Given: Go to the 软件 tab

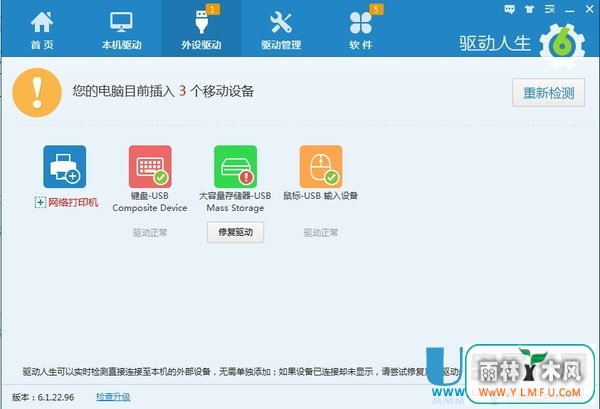Looking at the screenshot, I should point(361,29).
